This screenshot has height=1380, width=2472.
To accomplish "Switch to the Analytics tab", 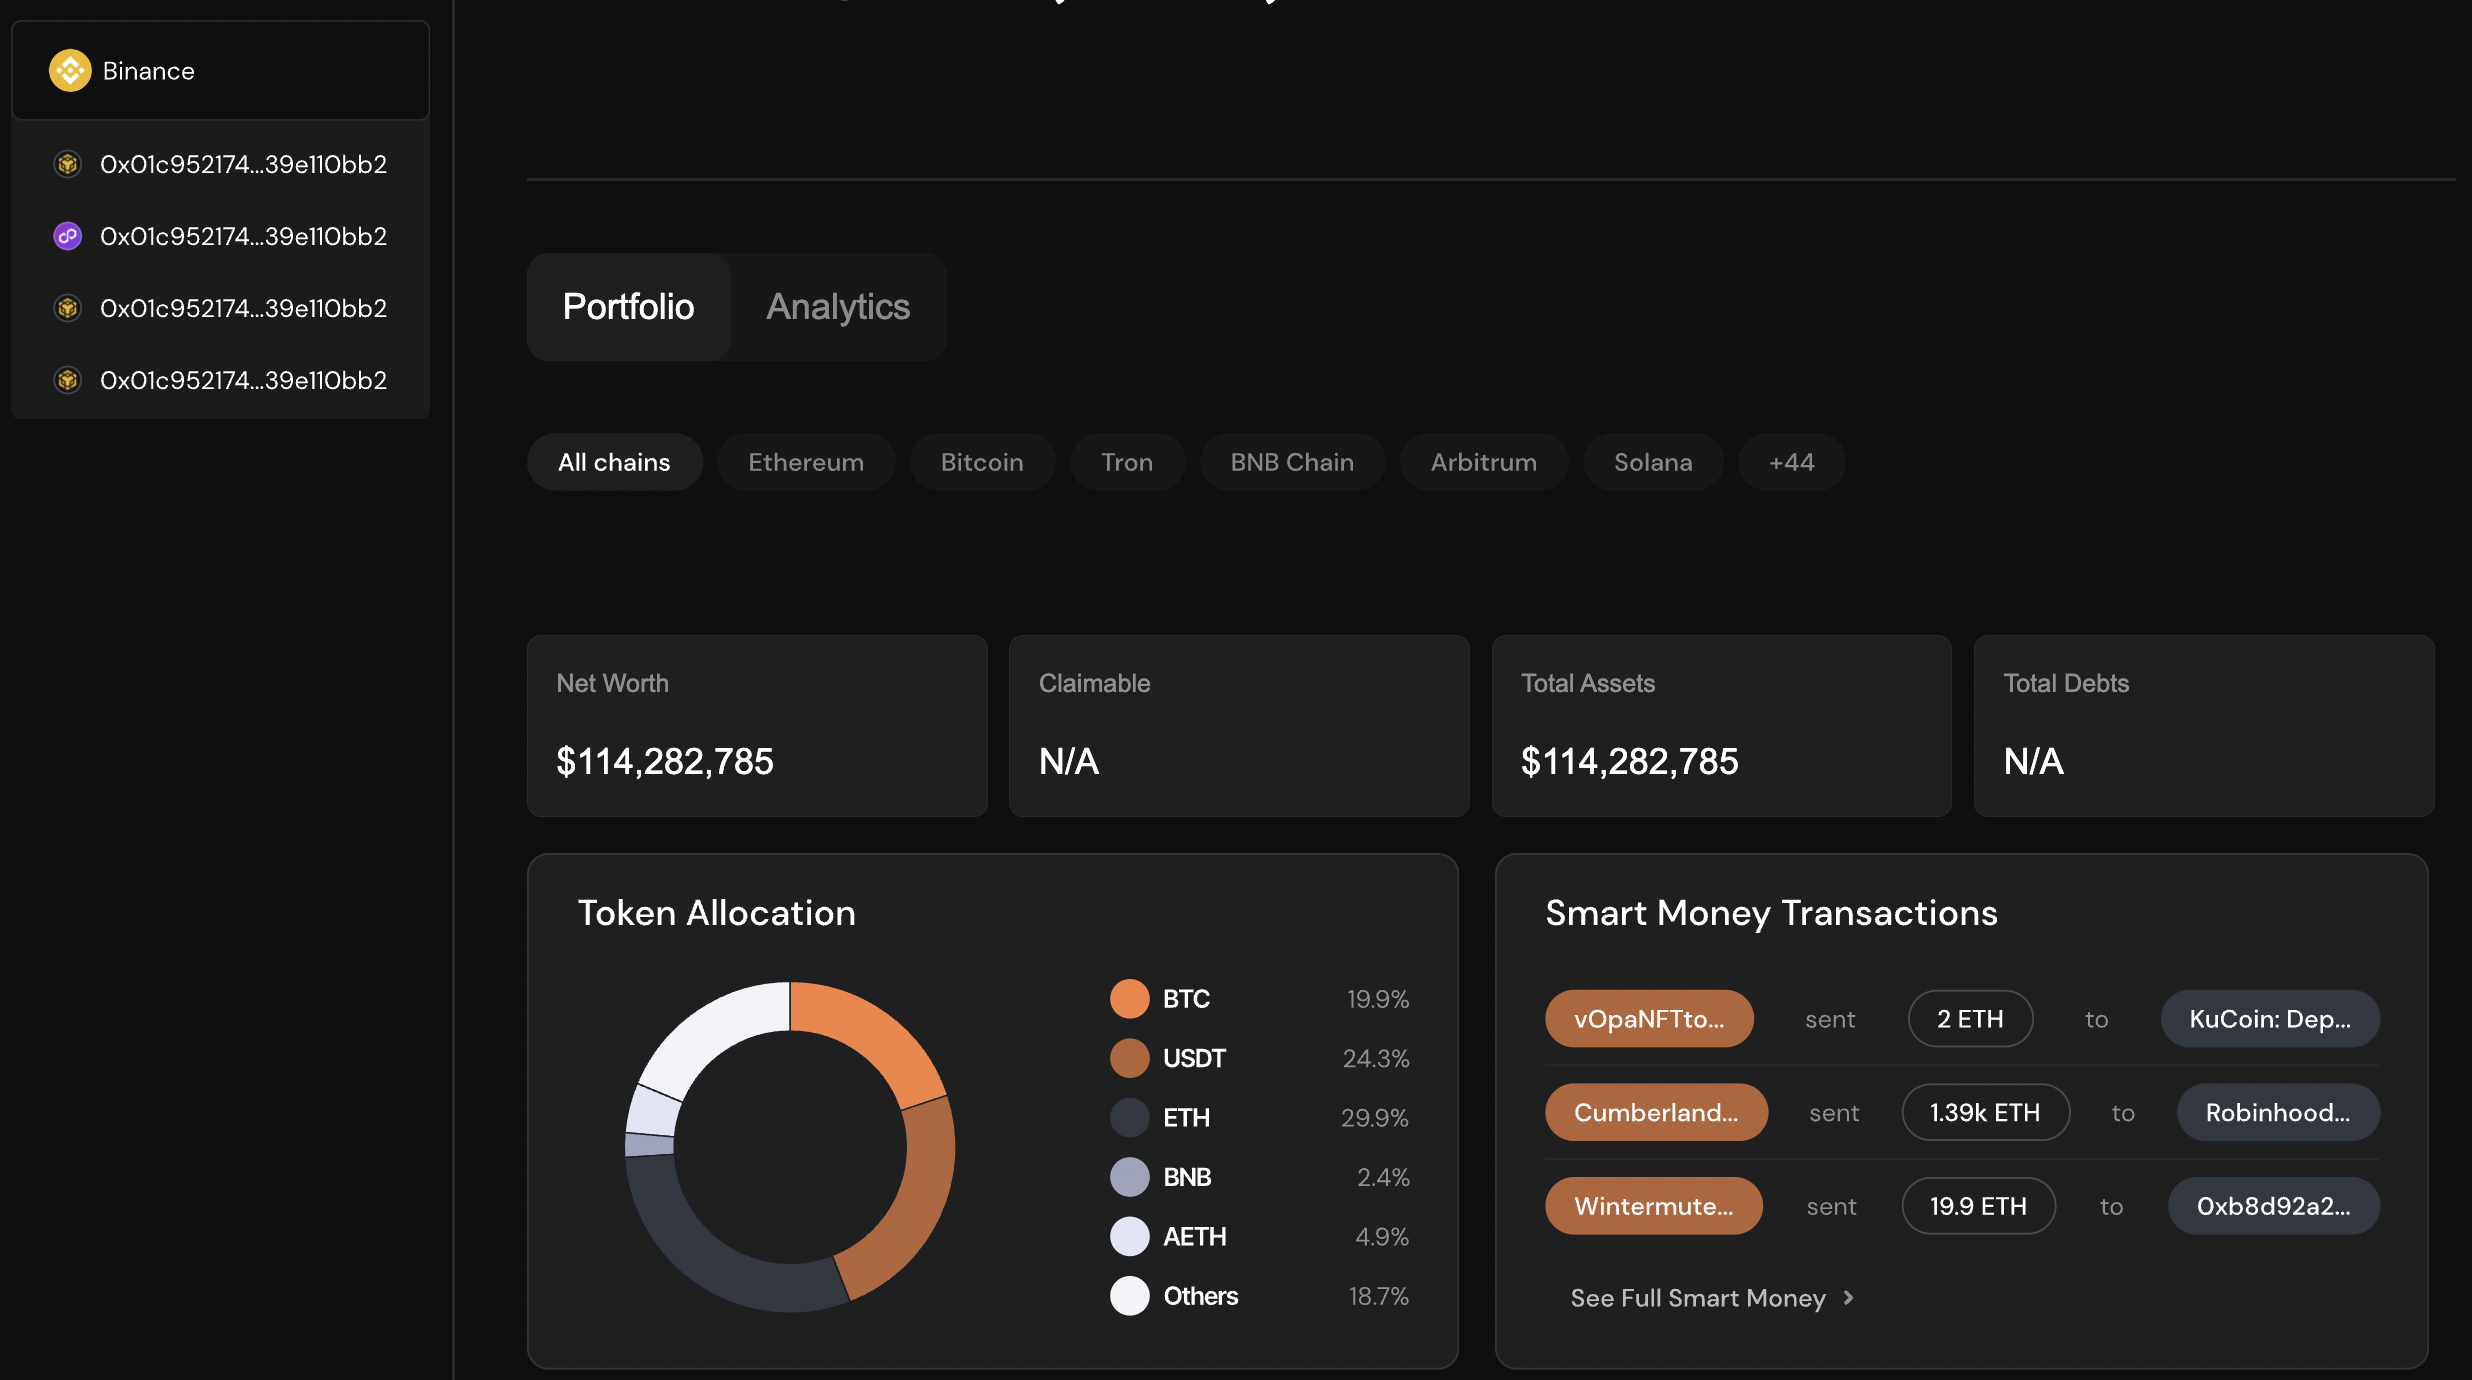I will pyautogui.click(x=838, y=307).
